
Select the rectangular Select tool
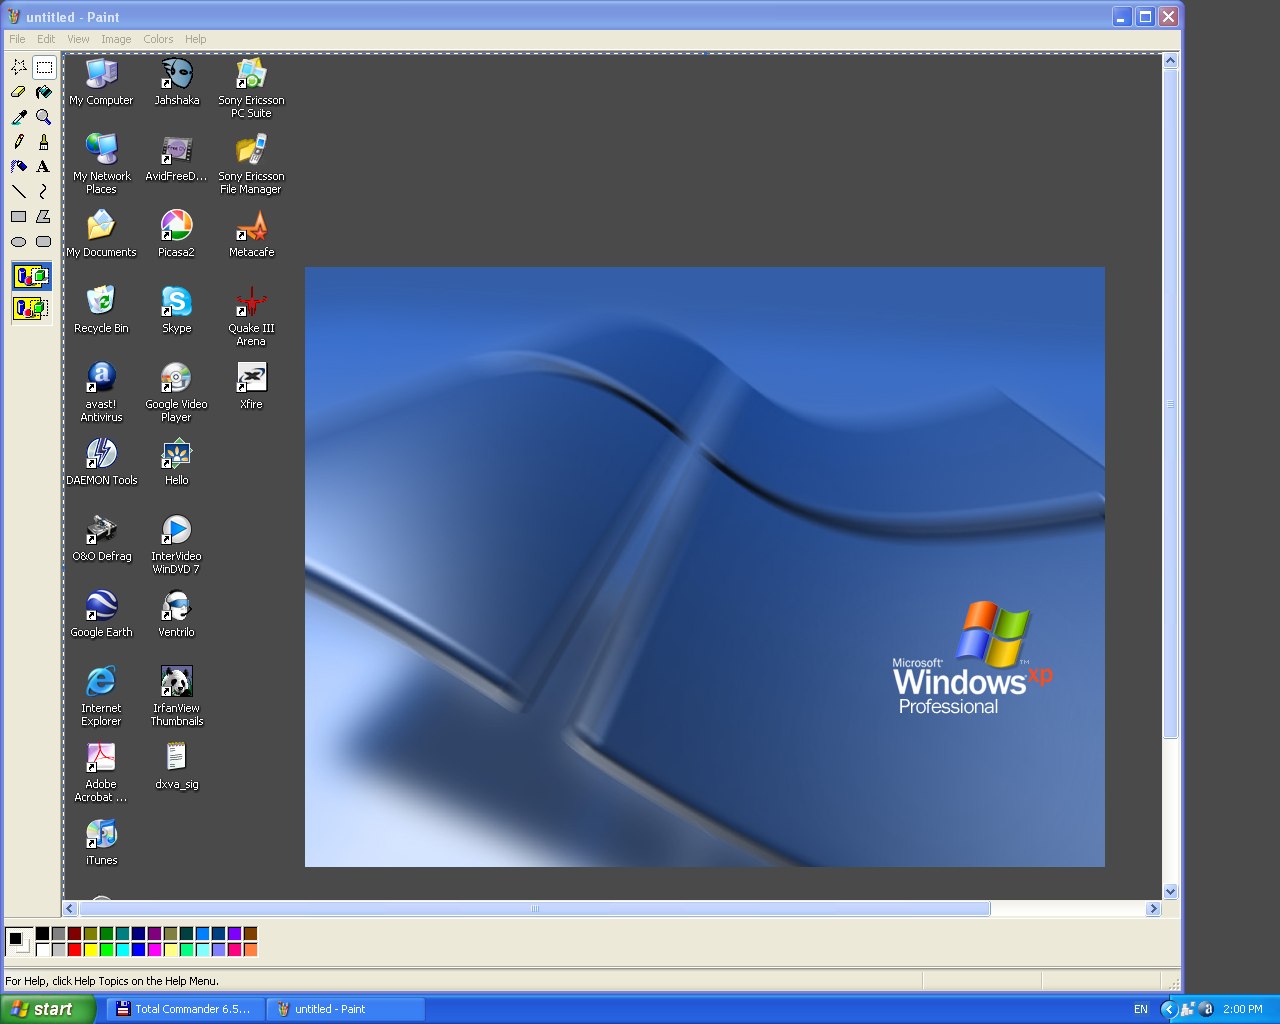pyautogui.click(x=44, y=67)
